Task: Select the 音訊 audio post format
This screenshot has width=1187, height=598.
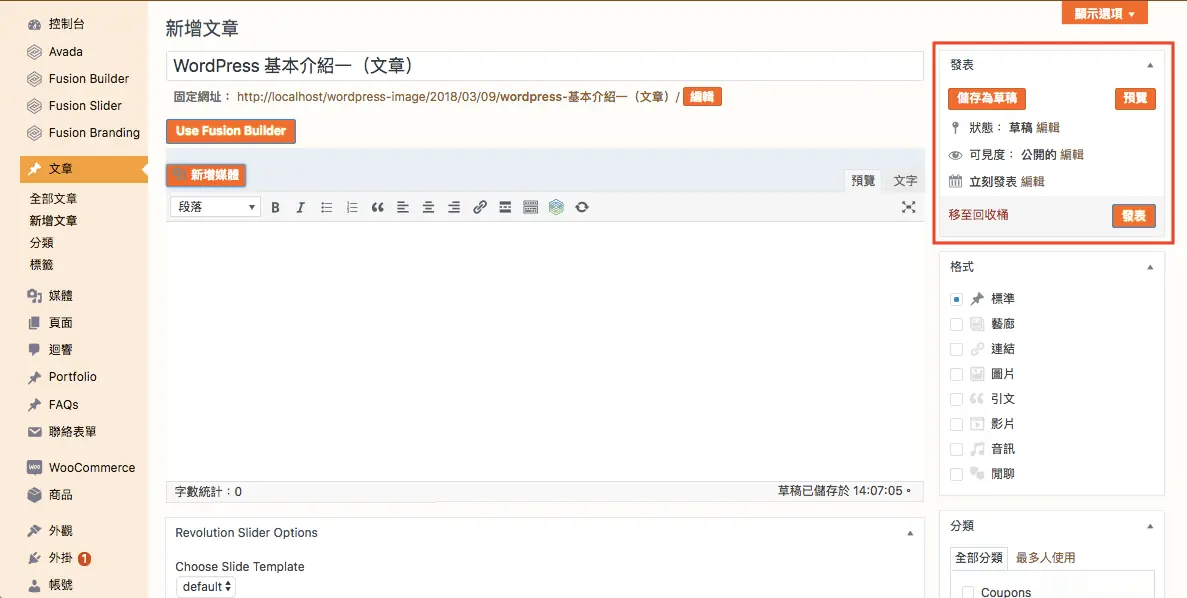Action: point(957,450)
